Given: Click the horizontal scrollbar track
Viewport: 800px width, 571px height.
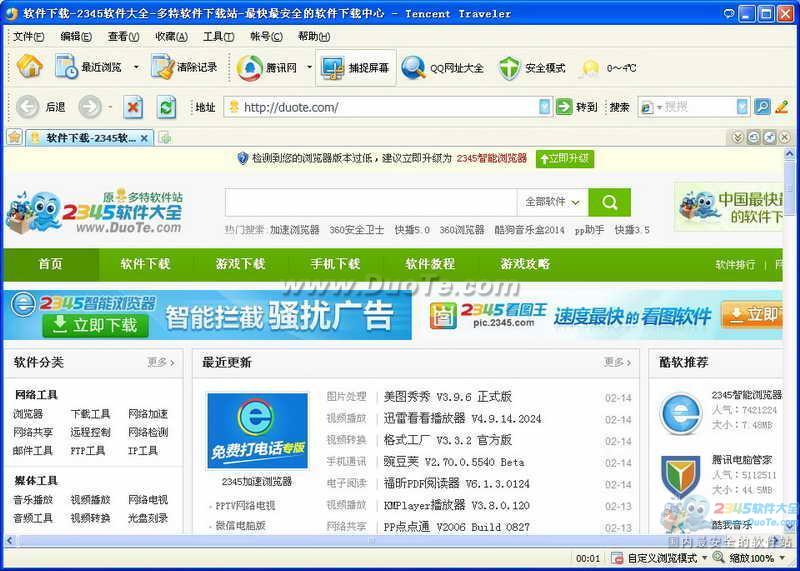Looking at the screenshot, I should pos(393,540).
